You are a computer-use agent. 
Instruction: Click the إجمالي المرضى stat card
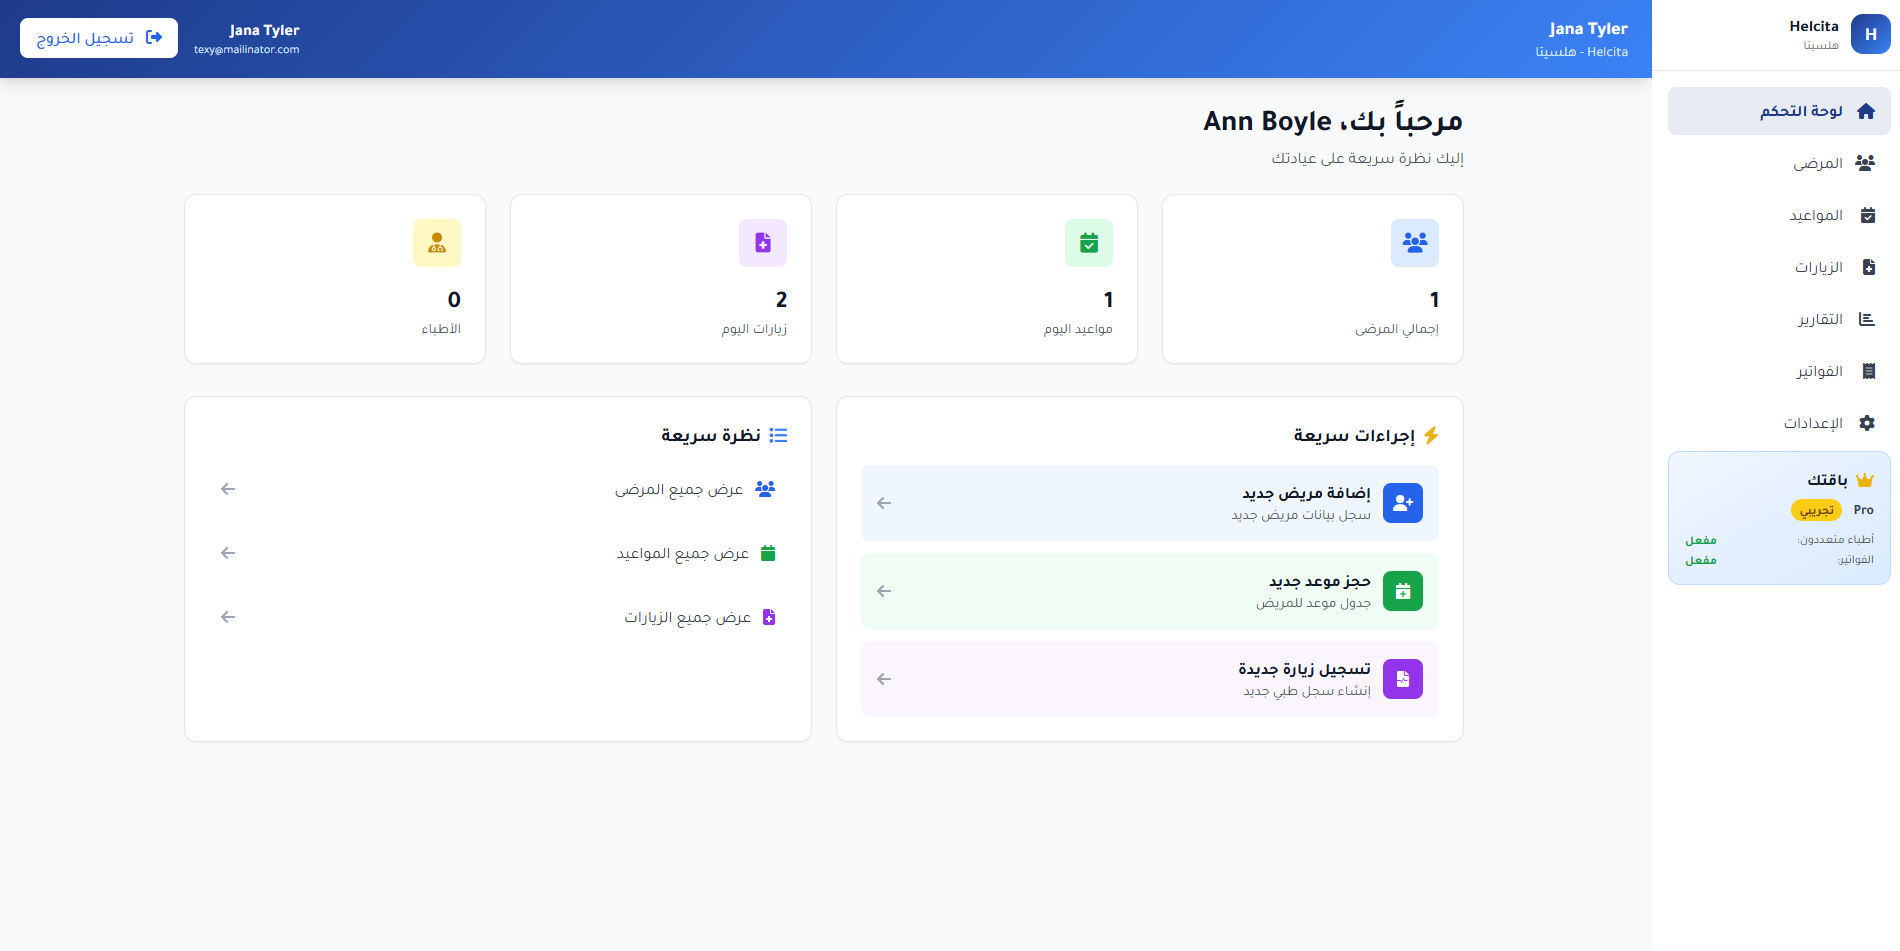coord(1312,278)
